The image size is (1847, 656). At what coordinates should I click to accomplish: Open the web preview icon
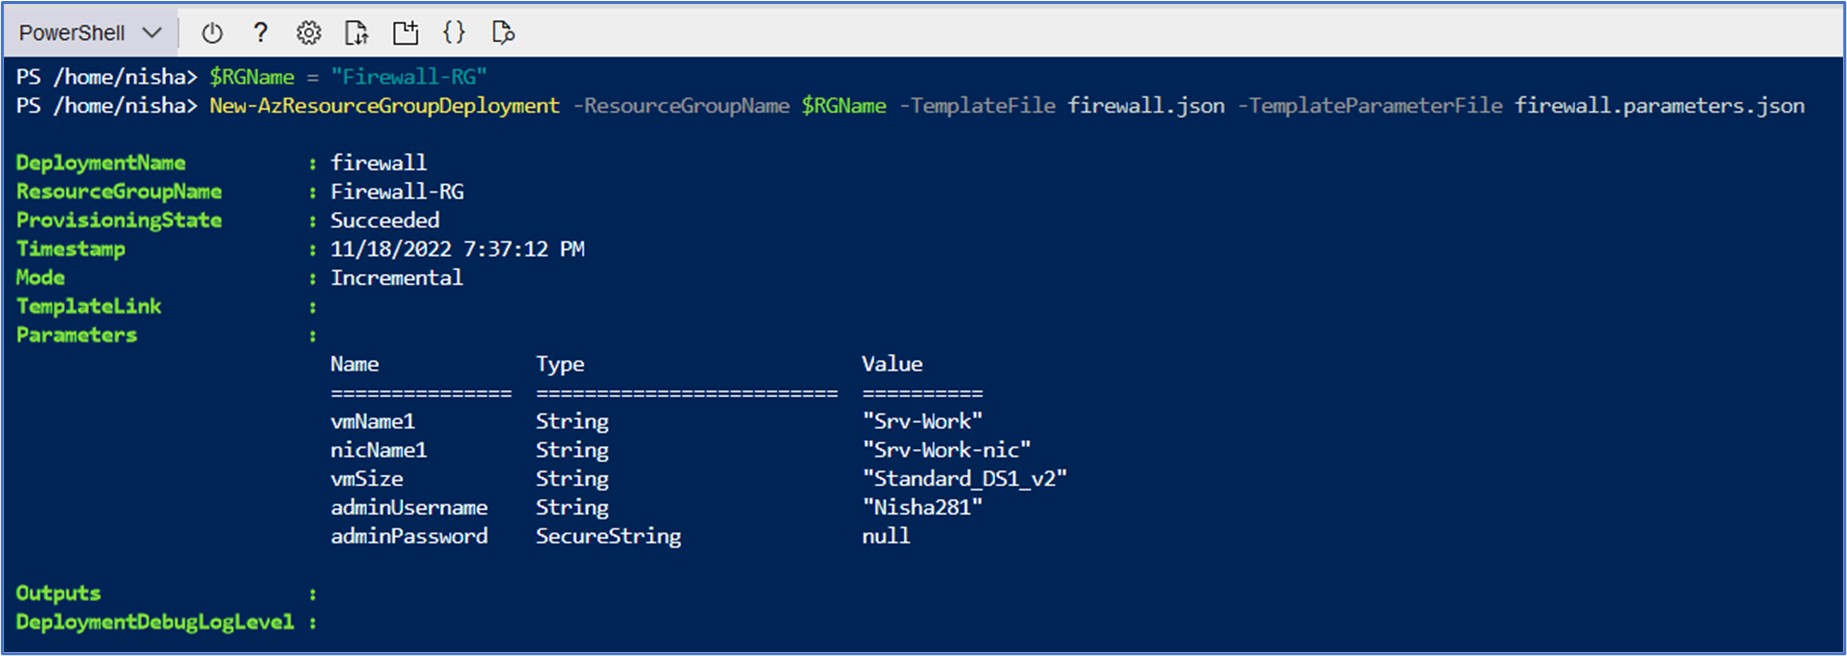click(503, 32)
